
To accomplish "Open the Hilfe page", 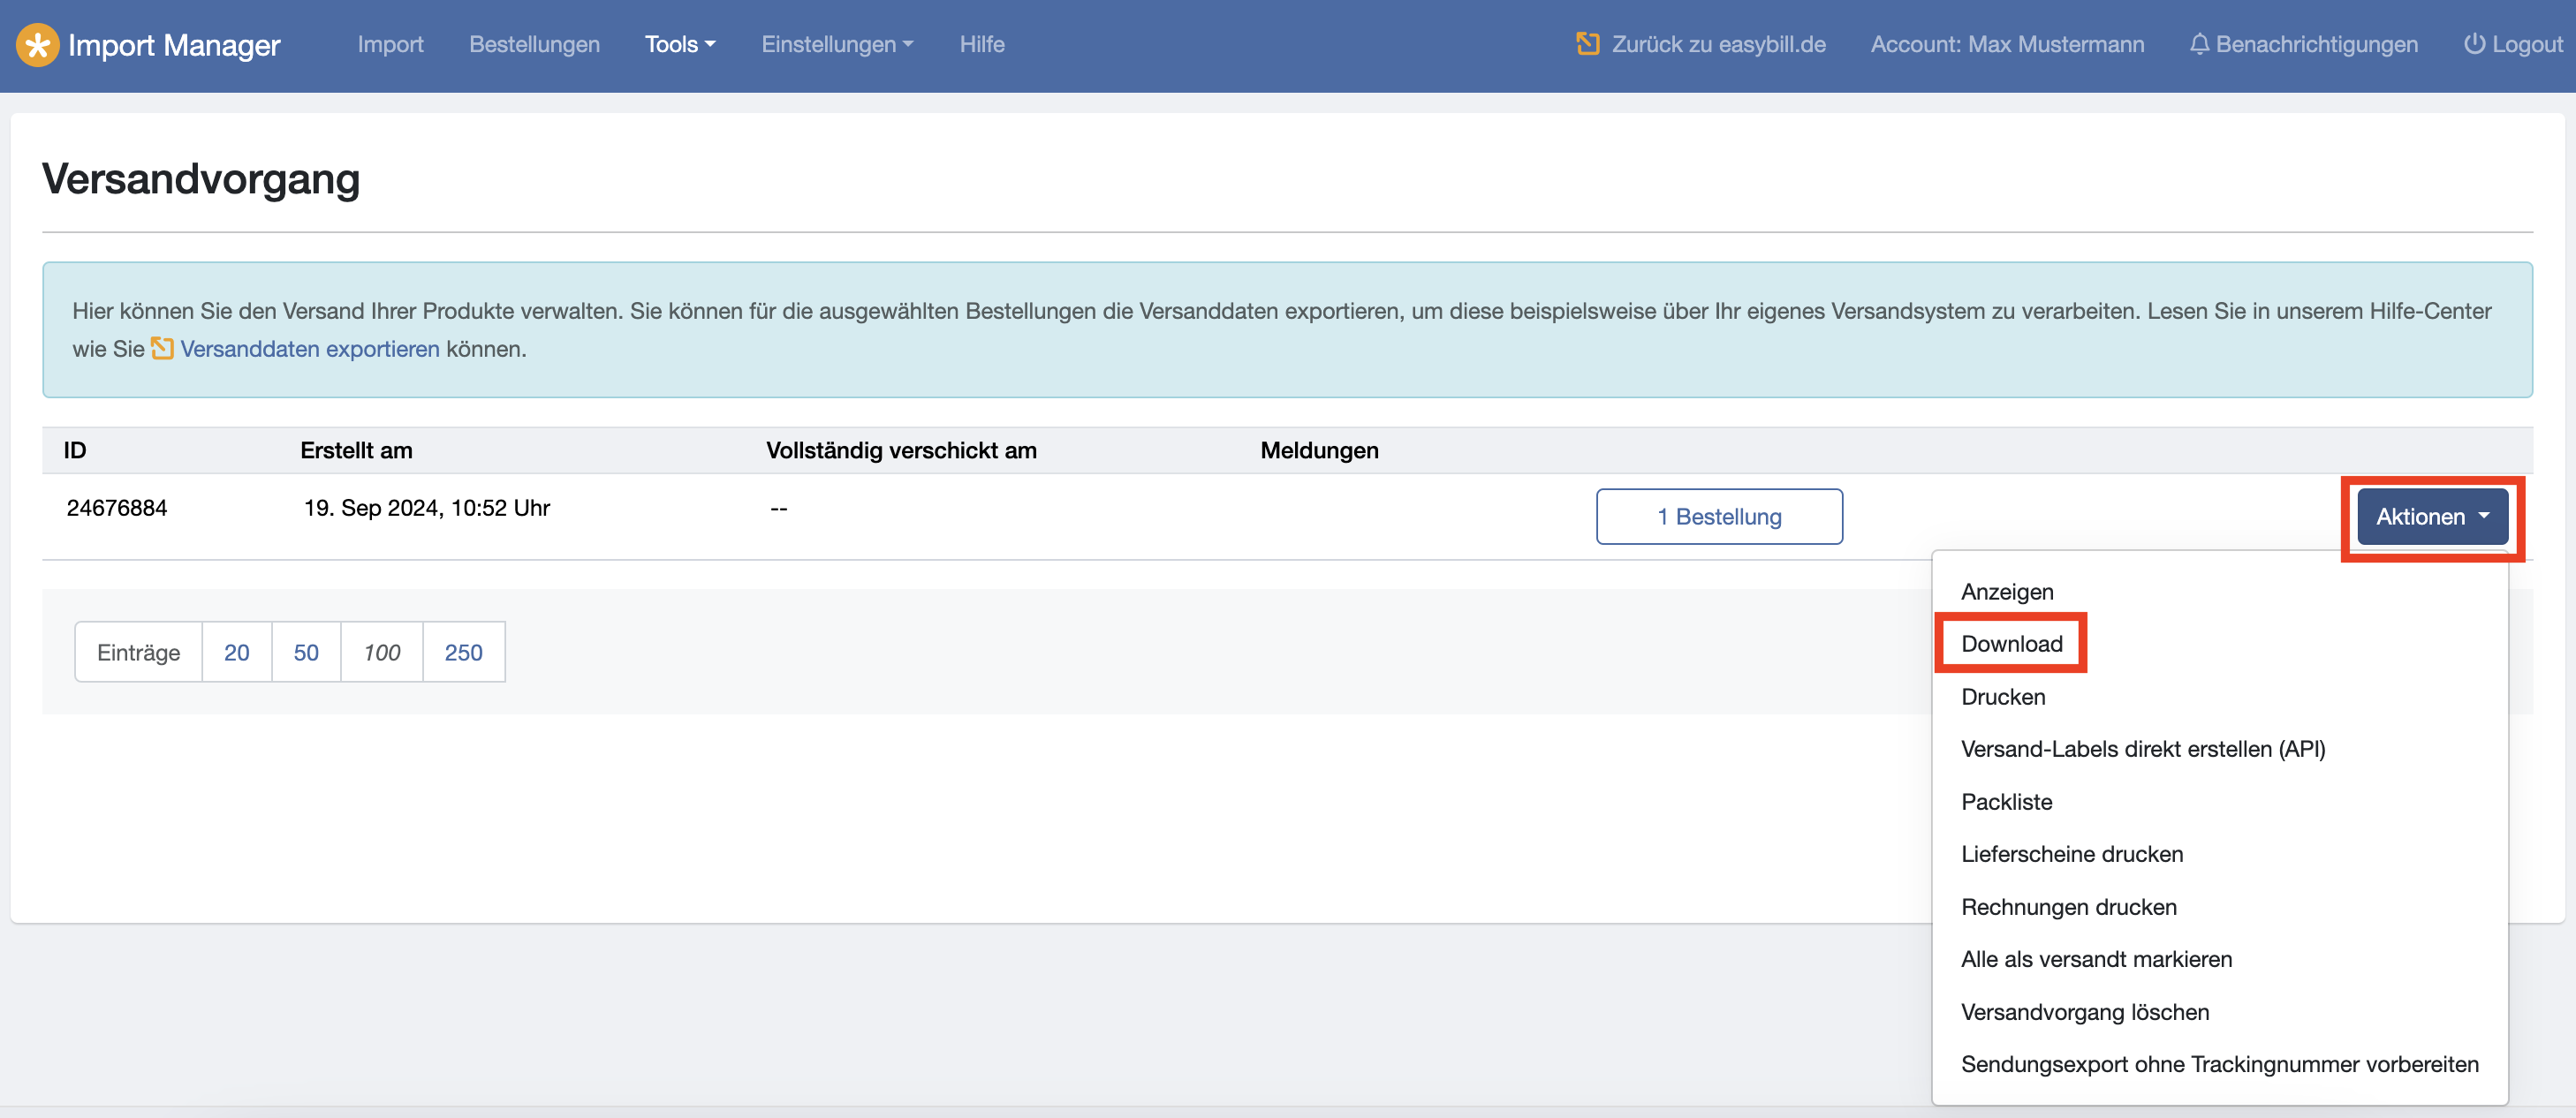I will [x=981, y=44].
